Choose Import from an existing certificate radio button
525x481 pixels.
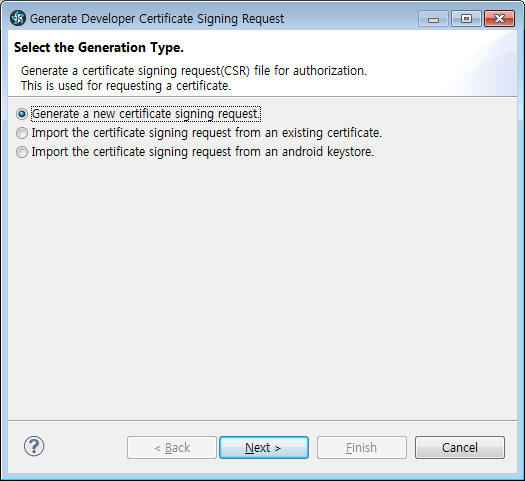point(22,133)
